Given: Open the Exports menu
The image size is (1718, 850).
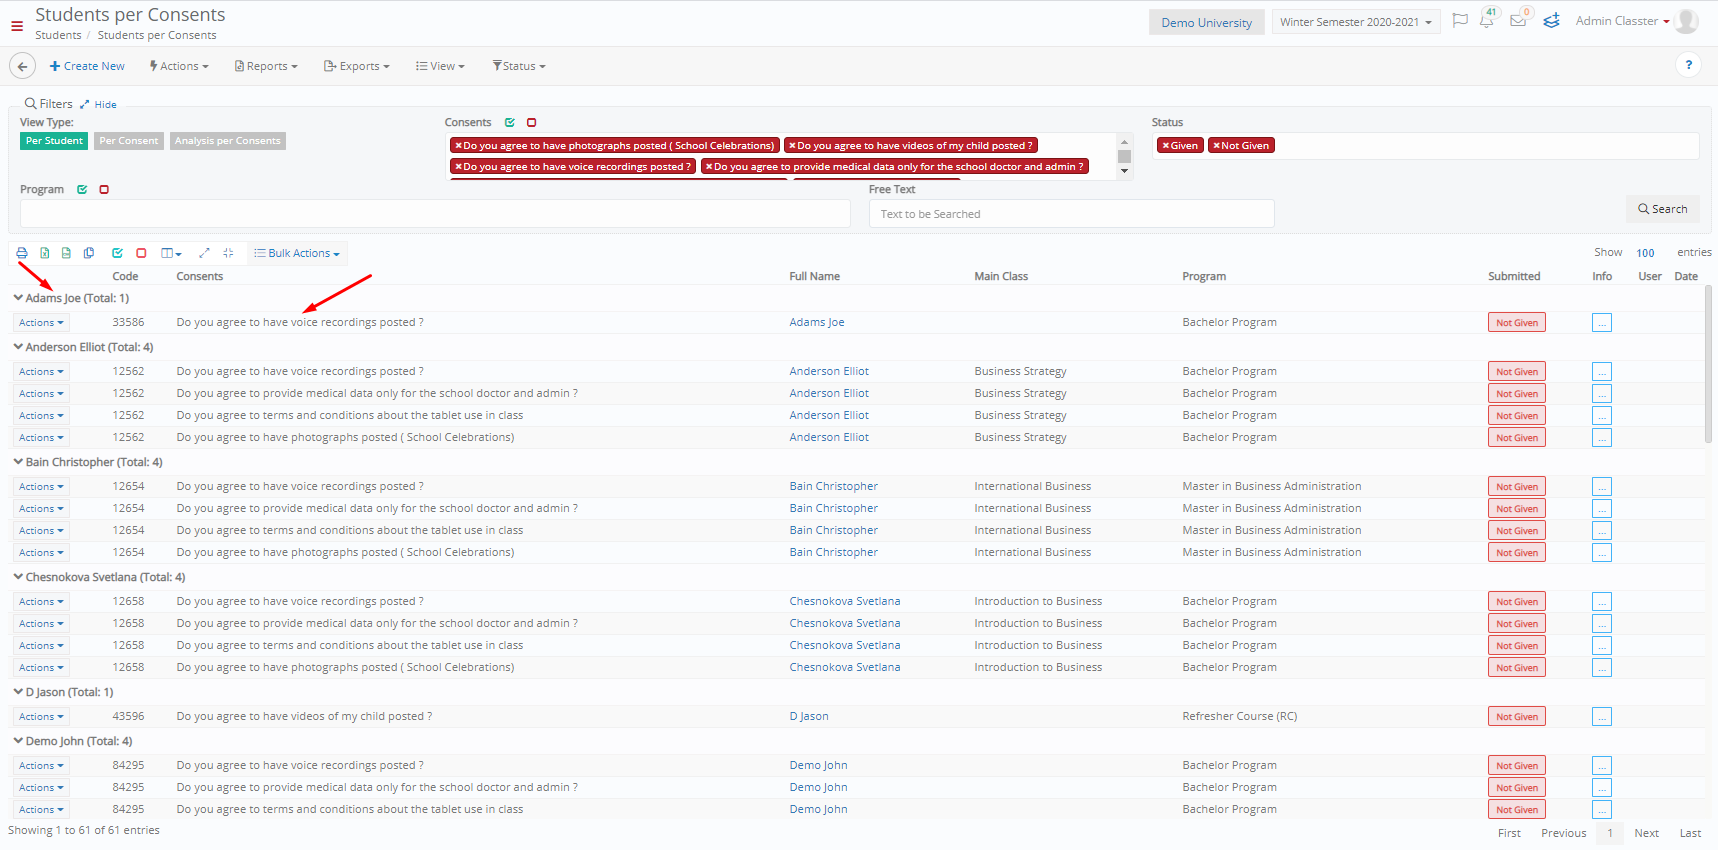Looking at the screenshot, I should (x=357, y=66).
